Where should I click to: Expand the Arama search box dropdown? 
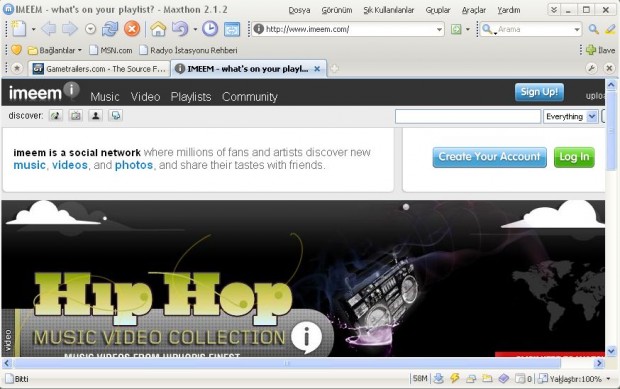click(577, 29)
